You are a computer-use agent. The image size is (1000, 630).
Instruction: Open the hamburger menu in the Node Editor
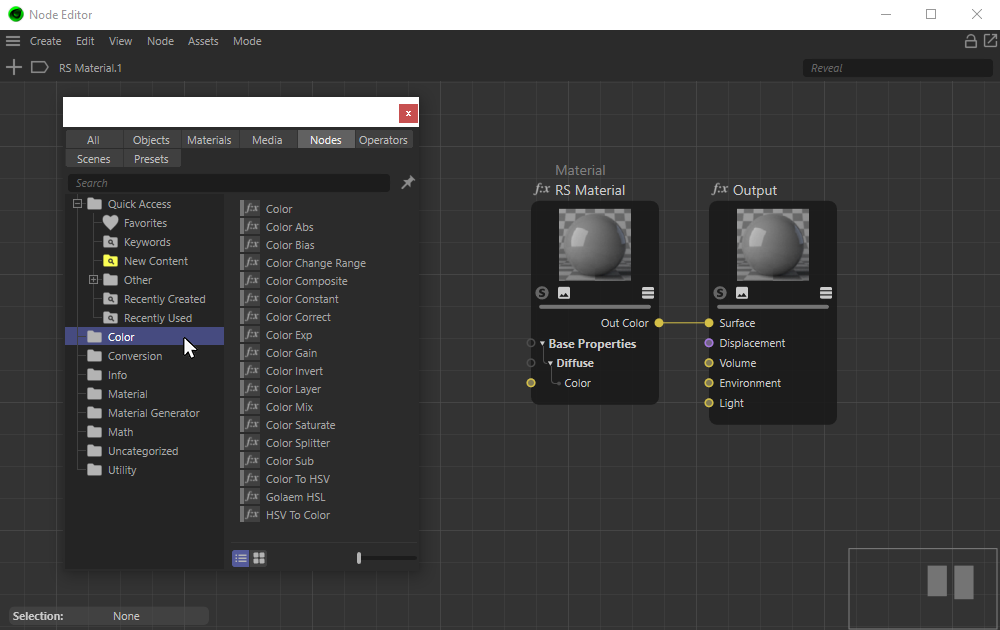(x=13, y=41)
